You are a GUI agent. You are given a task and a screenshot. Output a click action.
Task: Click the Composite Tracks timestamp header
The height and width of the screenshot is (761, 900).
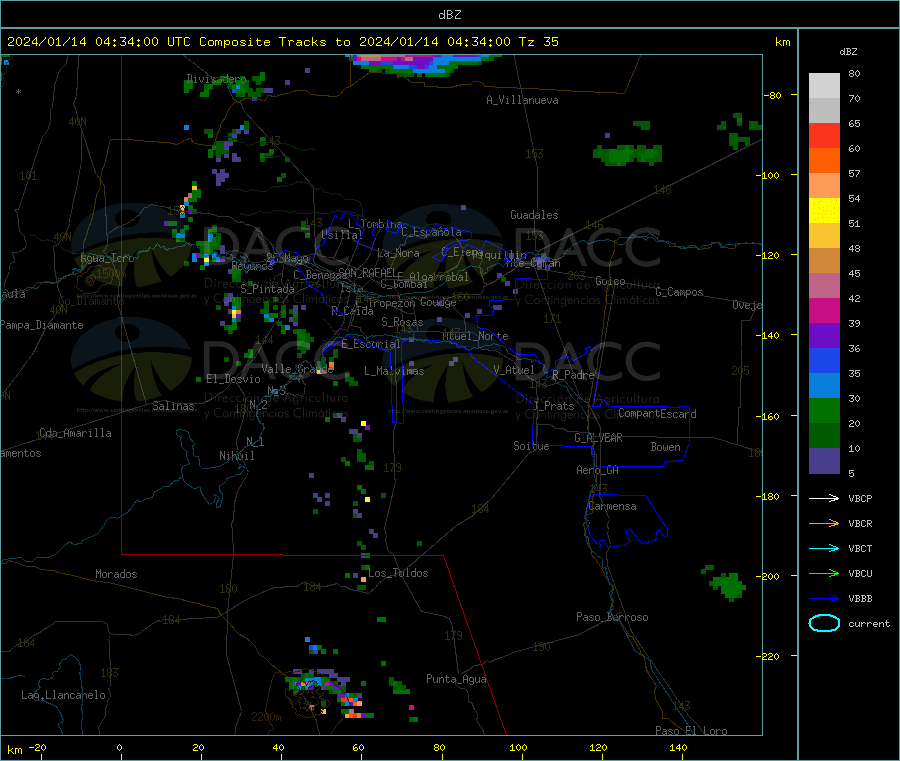pos(282,42)
